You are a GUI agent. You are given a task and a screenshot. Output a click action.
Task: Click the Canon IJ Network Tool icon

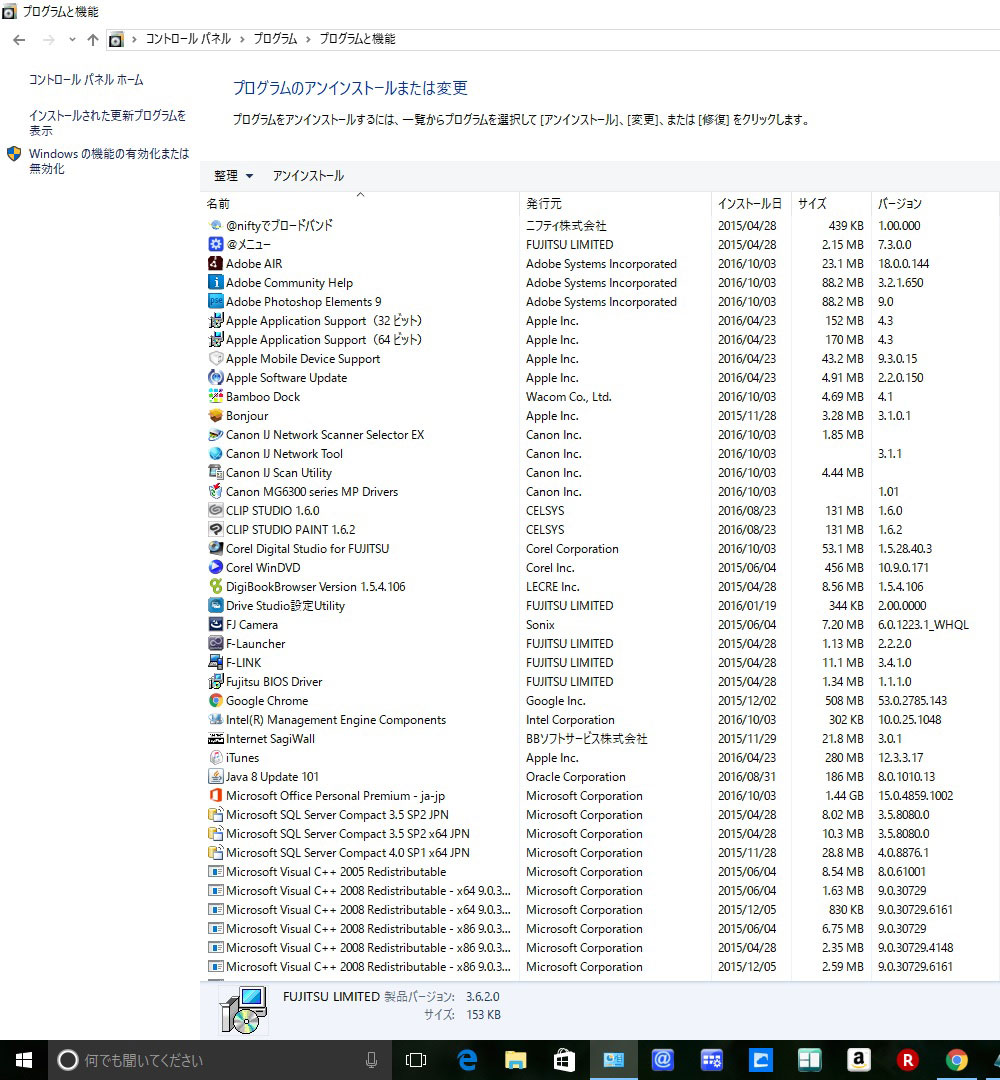click(x=216, y=453)
